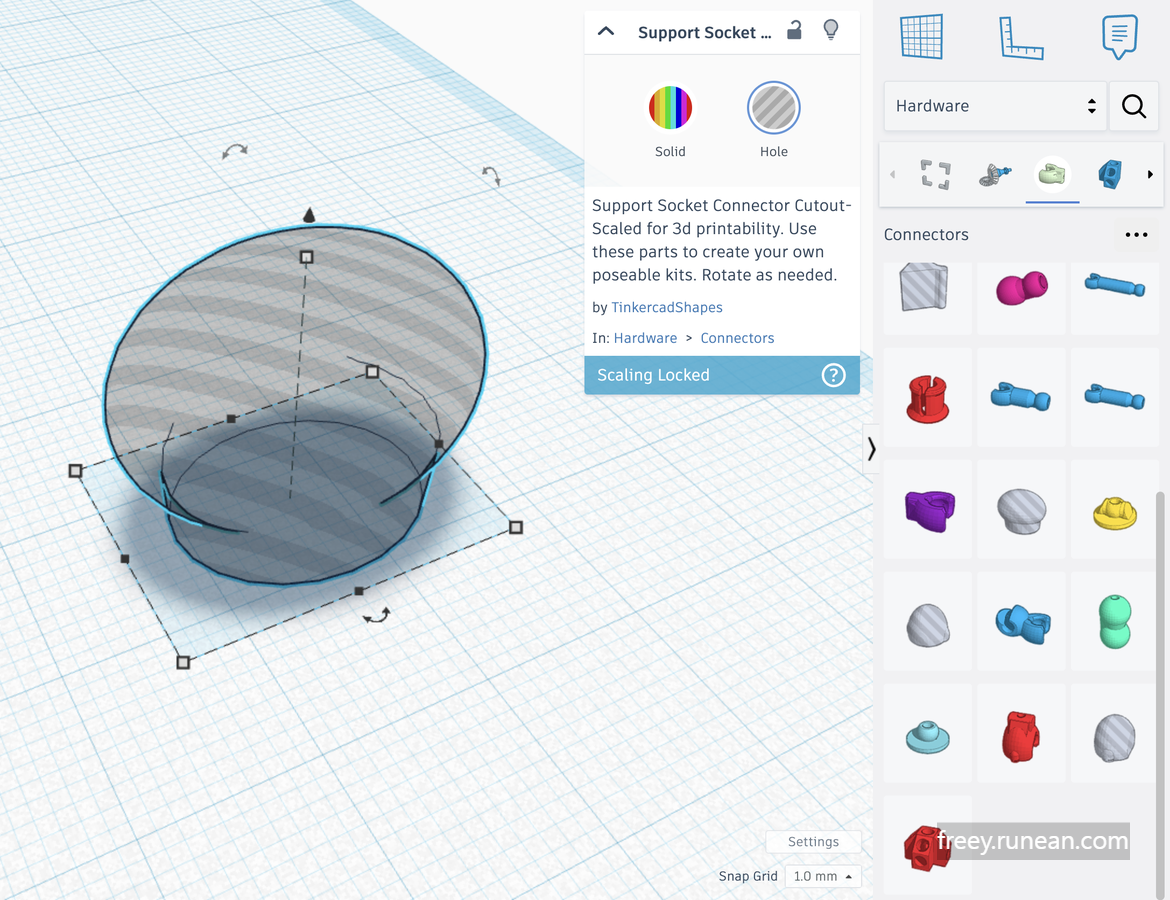
Task: Click the Connectors panel overflow dots
Action: point(1136,235)
